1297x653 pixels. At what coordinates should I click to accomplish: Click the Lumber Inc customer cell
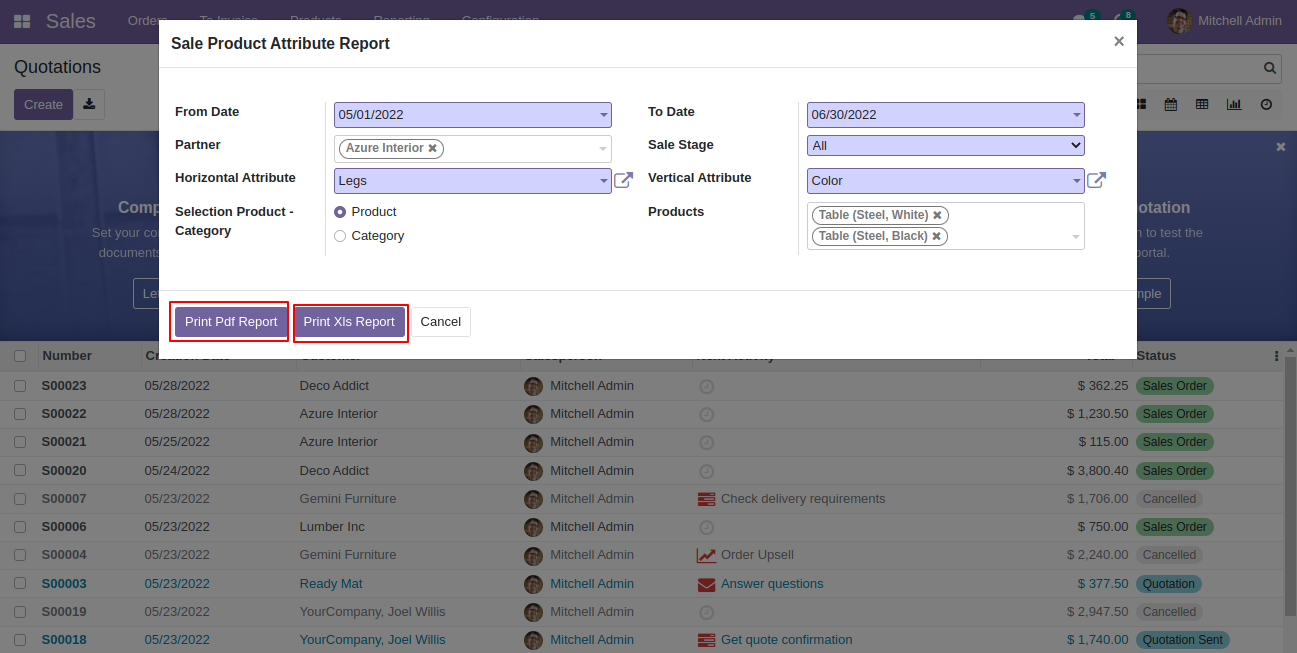coord(332,527)
